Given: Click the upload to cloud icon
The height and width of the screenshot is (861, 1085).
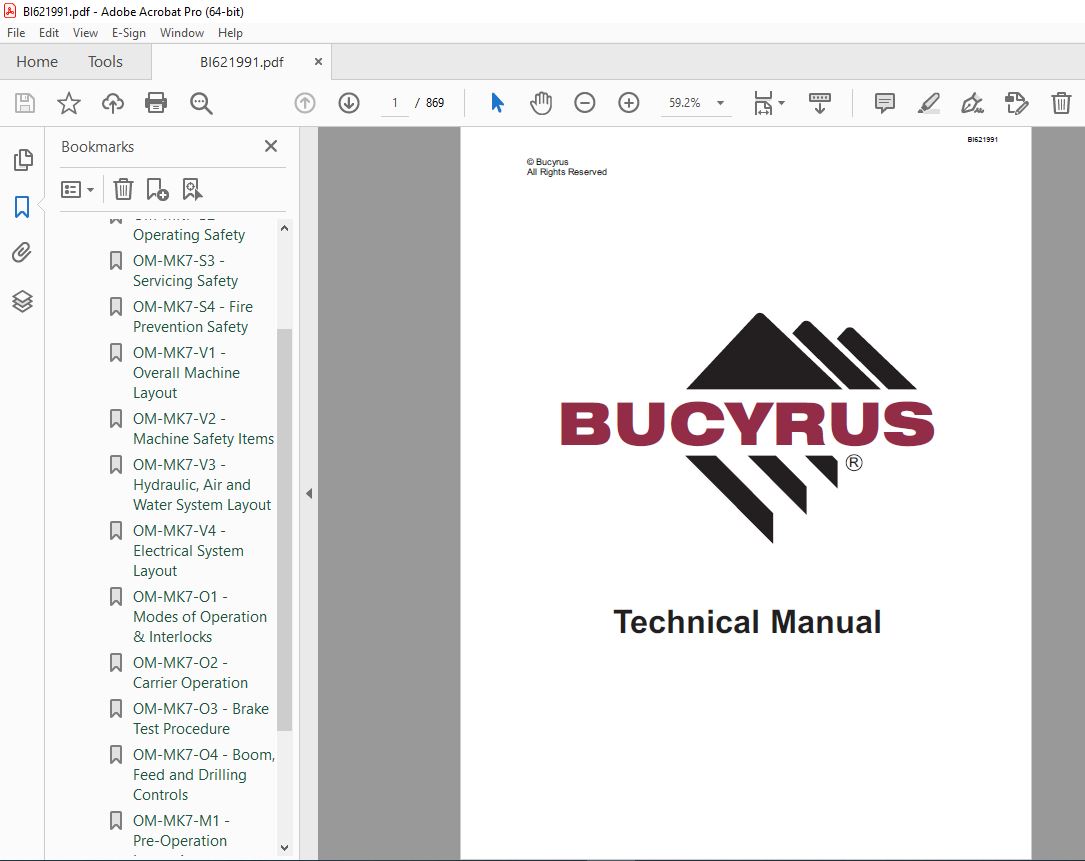Looking at the screenshot, I should pyautogui.click(x=113, y=103).
